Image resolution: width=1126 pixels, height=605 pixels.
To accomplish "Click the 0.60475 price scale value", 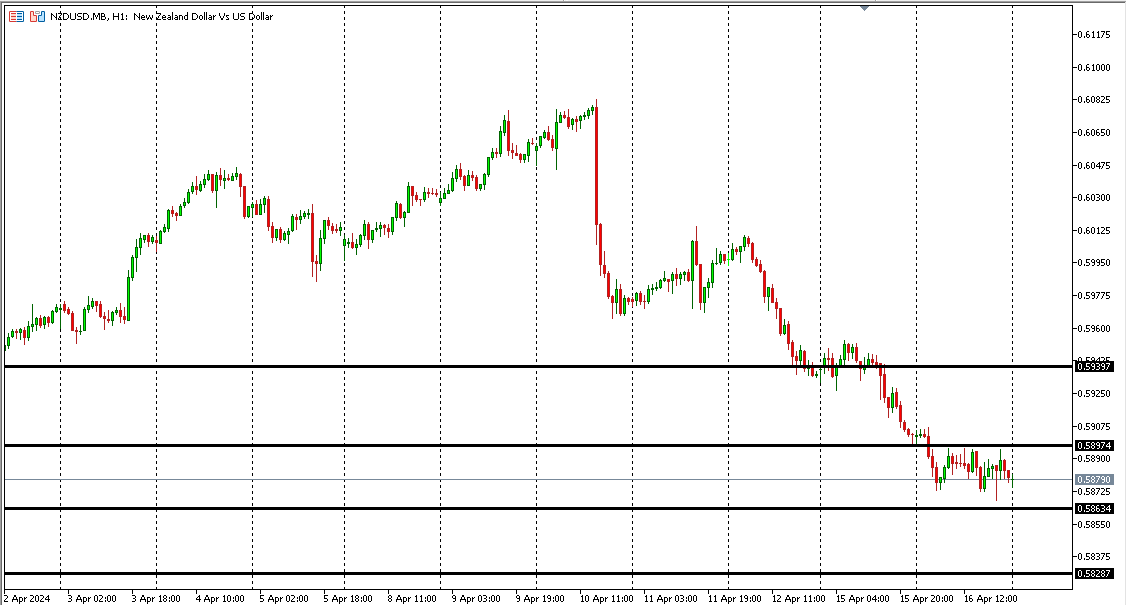I will click(x=1094, y=165).
